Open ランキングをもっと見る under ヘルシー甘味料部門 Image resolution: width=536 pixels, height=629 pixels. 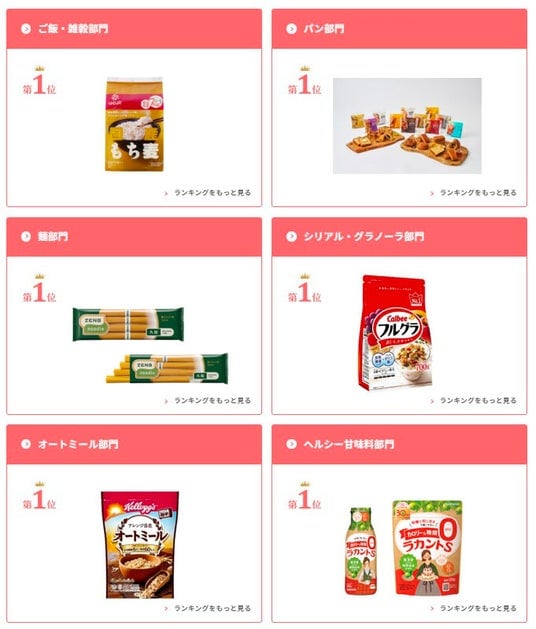tap(473, 609)
